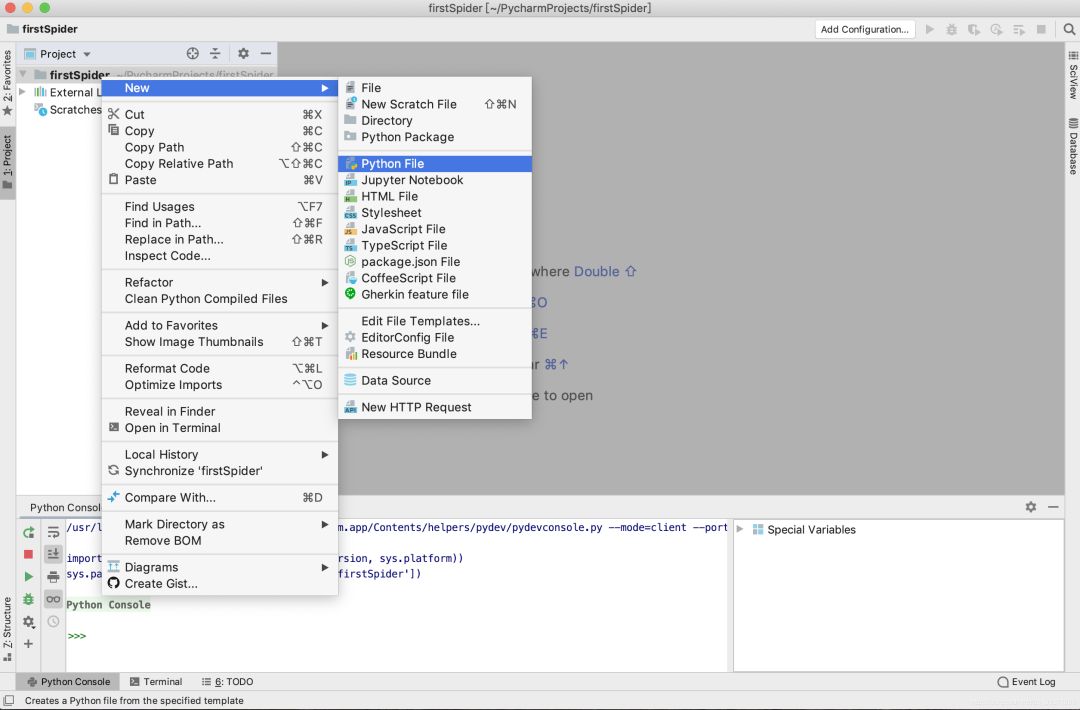
Task: Click history clock icon in console
Action: point(53,621)
